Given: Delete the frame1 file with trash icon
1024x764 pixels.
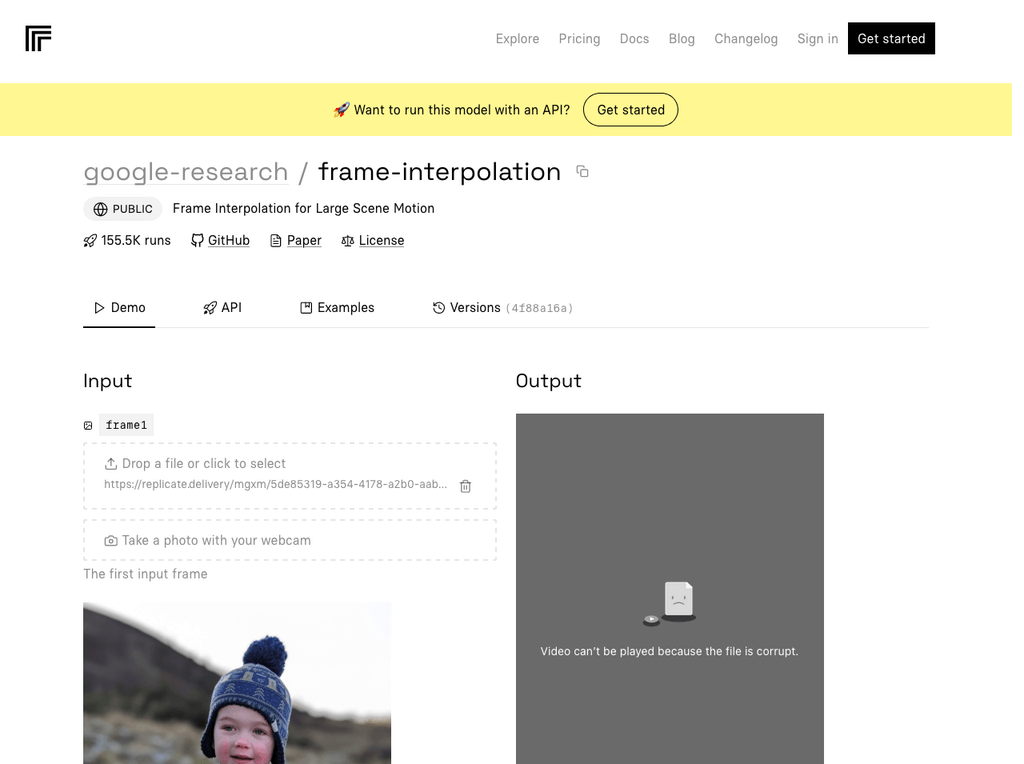Looking at the screenshot, I should [466, 486].
